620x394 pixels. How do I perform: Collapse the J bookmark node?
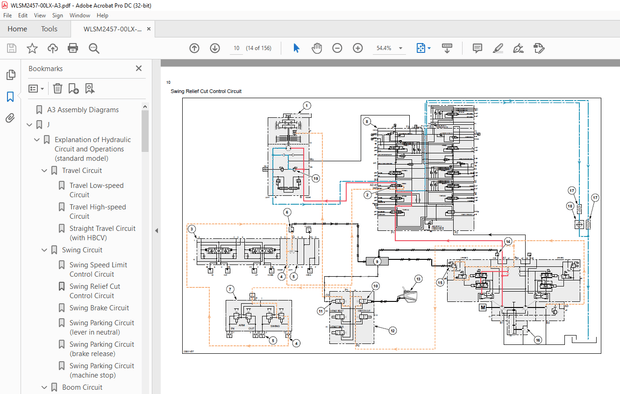pyautogui.click(x=29, y=125)
